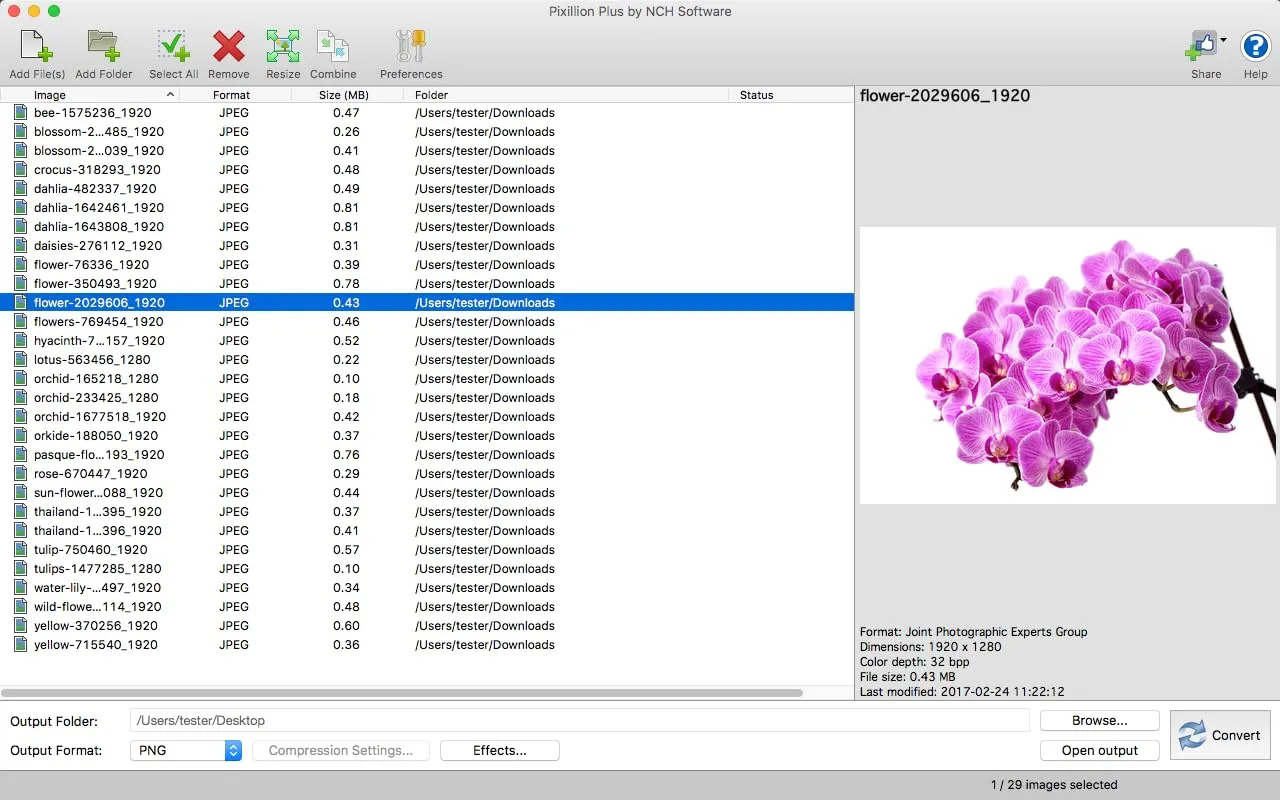Open the Effects... dialog
1280x800 pixels.
[500, 750]
